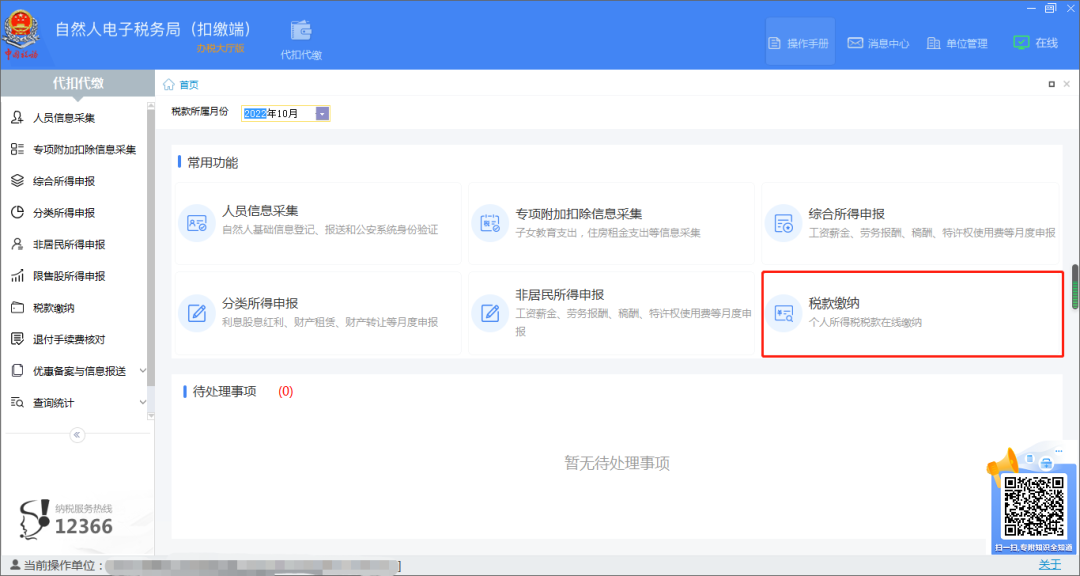Click the 办税大厅版 label
The width and height of the screenshot is (1080, 576).
click(x=220, y=48)
